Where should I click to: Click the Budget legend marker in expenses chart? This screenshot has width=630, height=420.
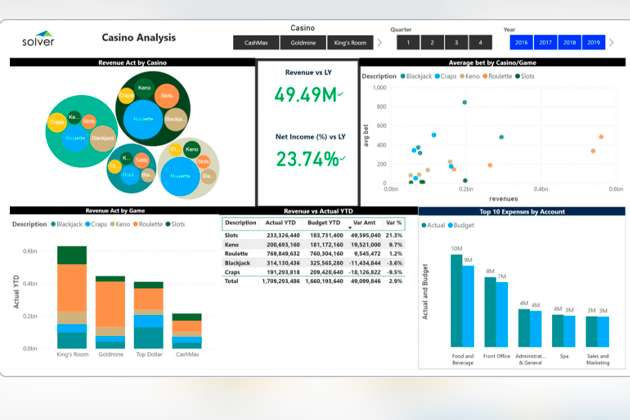click(x=451, y=226)
